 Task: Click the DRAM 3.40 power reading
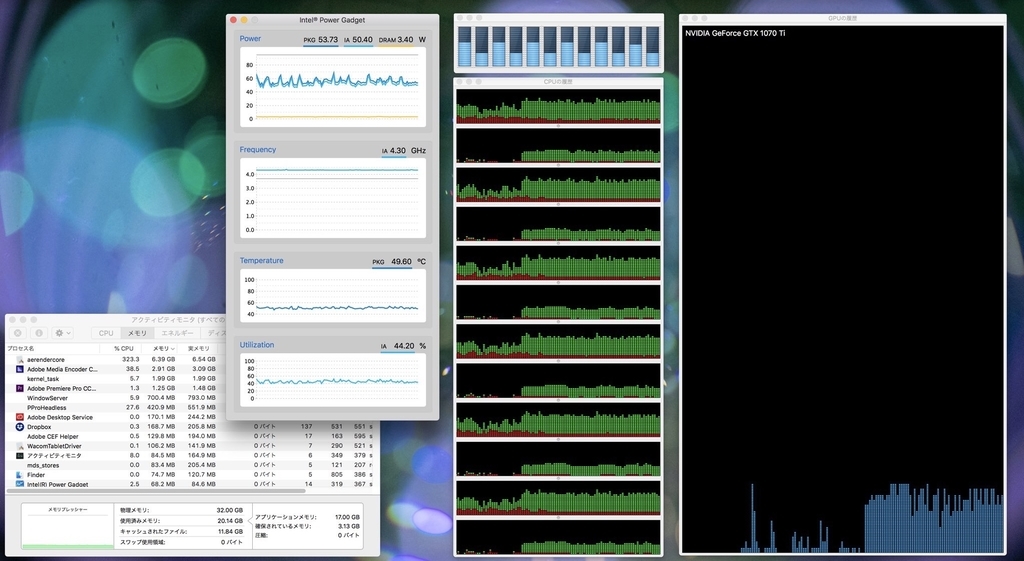tap(396, 40)
